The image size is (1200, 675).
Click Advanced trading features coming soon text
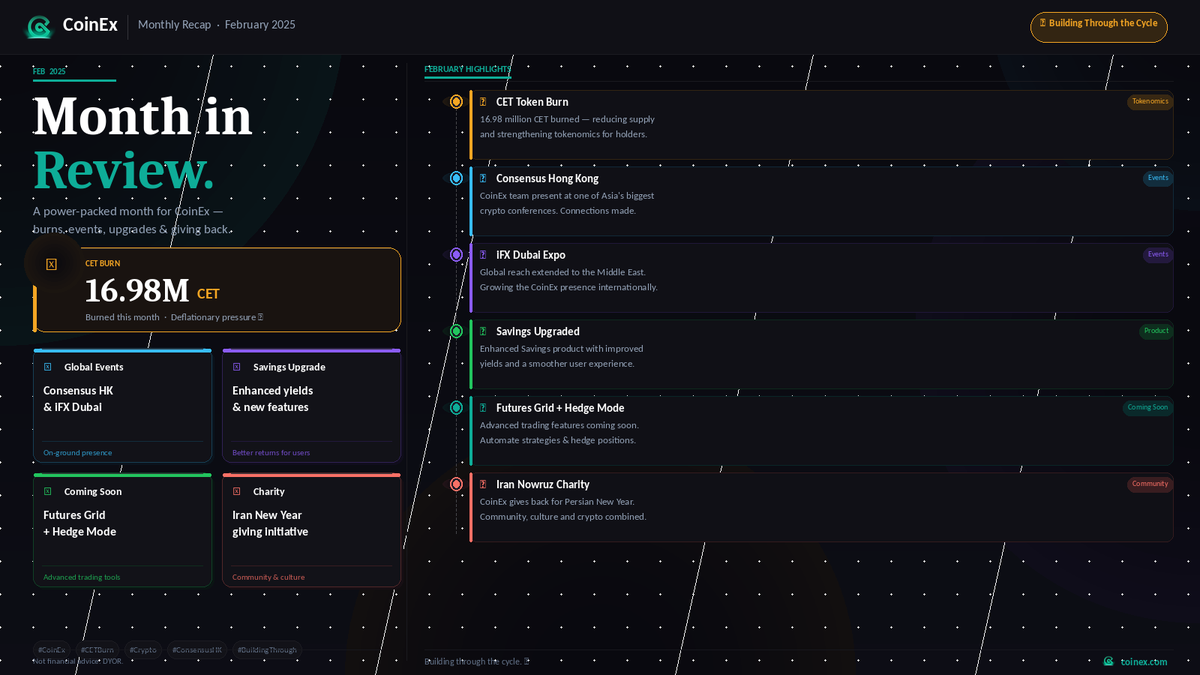[x=559, y=433]
